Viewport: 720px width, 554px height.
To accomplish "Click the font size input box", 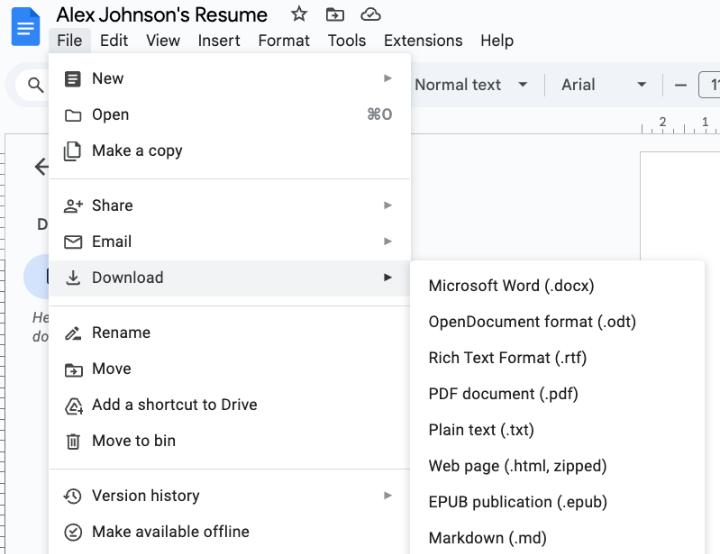I will pyautogui.click(x=709, y=85).
